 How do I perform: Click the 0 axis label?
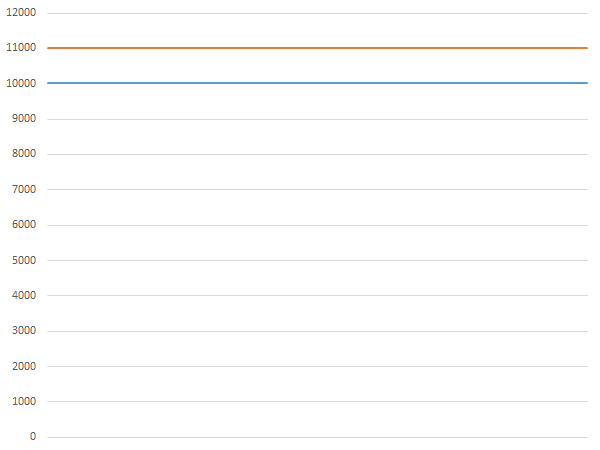coord(32,437)
